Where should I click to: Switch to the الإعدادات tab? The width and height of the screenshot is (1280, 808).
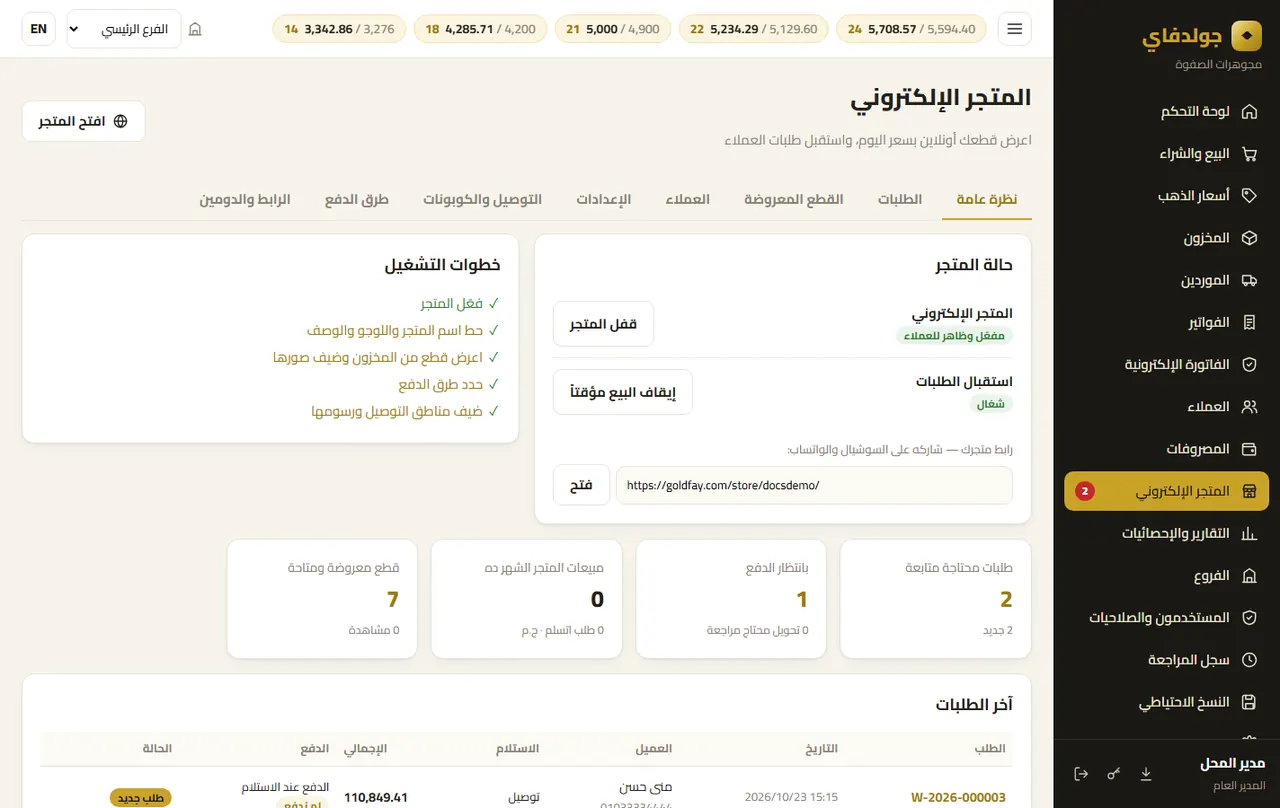(604, 199)
